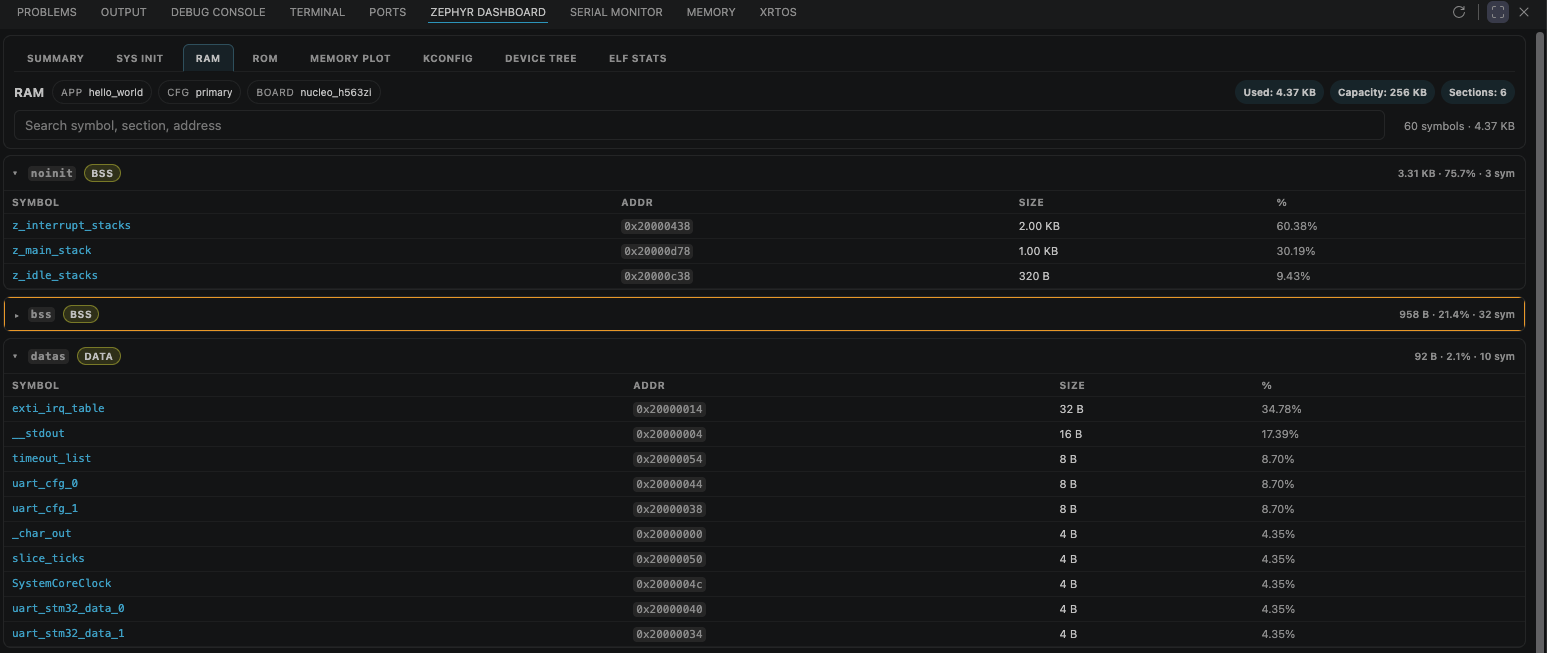The image size is (1547, 653).
Task: Switch to the Terminal tab
Action: 317,12
